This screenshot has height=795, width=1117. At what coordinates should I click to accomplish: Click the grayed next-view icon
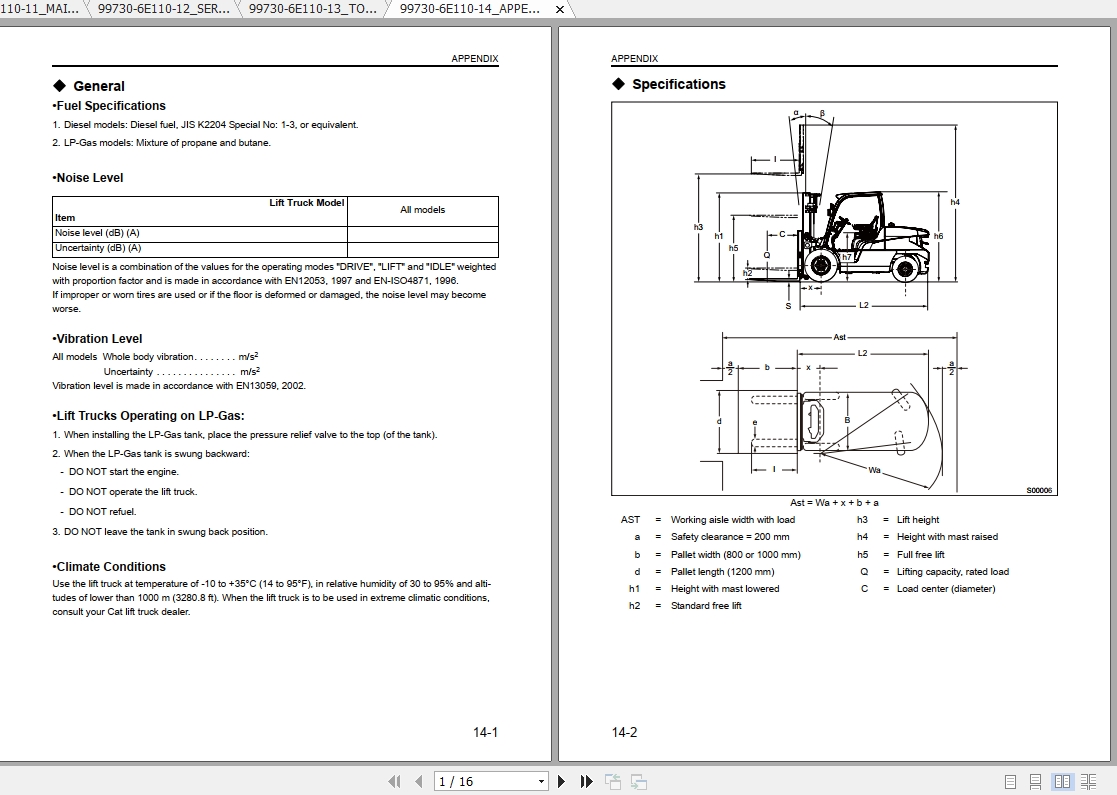click(x=637, y=781)
